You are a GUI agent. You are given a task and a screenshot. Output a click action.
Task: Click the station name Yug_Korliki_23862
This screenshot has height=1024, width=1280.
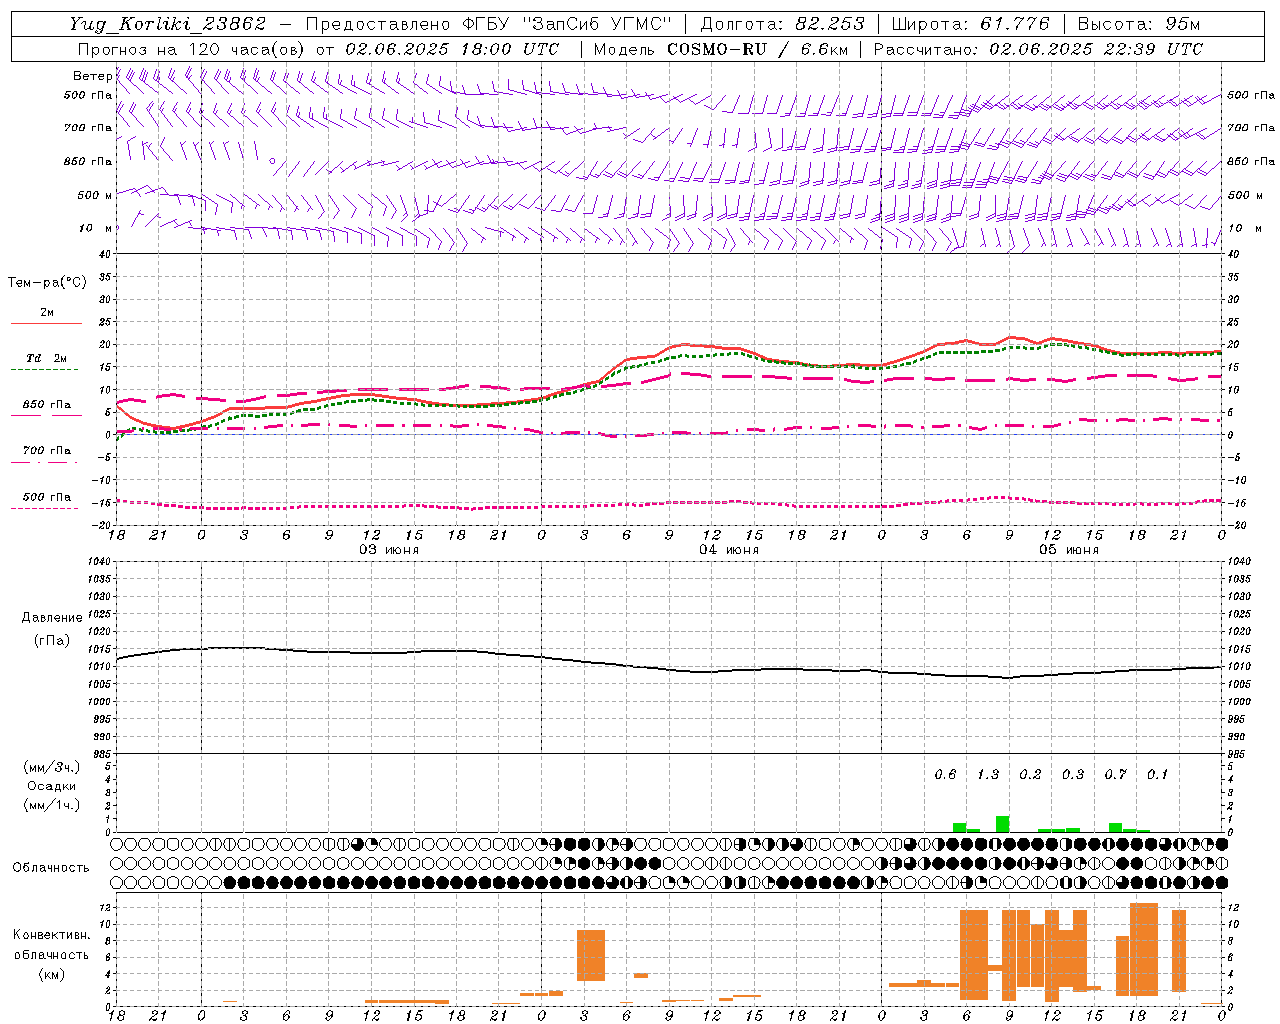[x=167, y=24]
